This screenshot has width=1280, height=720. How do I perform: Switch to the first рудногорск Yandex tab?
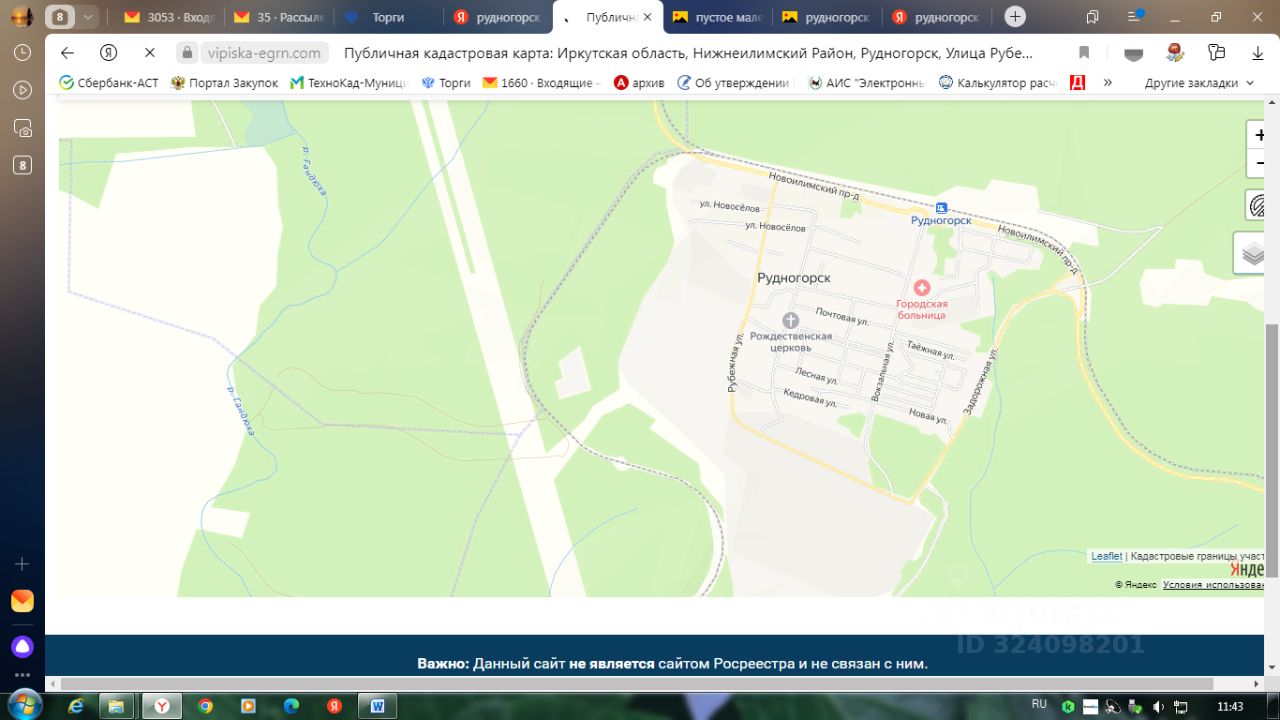(497, 18)
